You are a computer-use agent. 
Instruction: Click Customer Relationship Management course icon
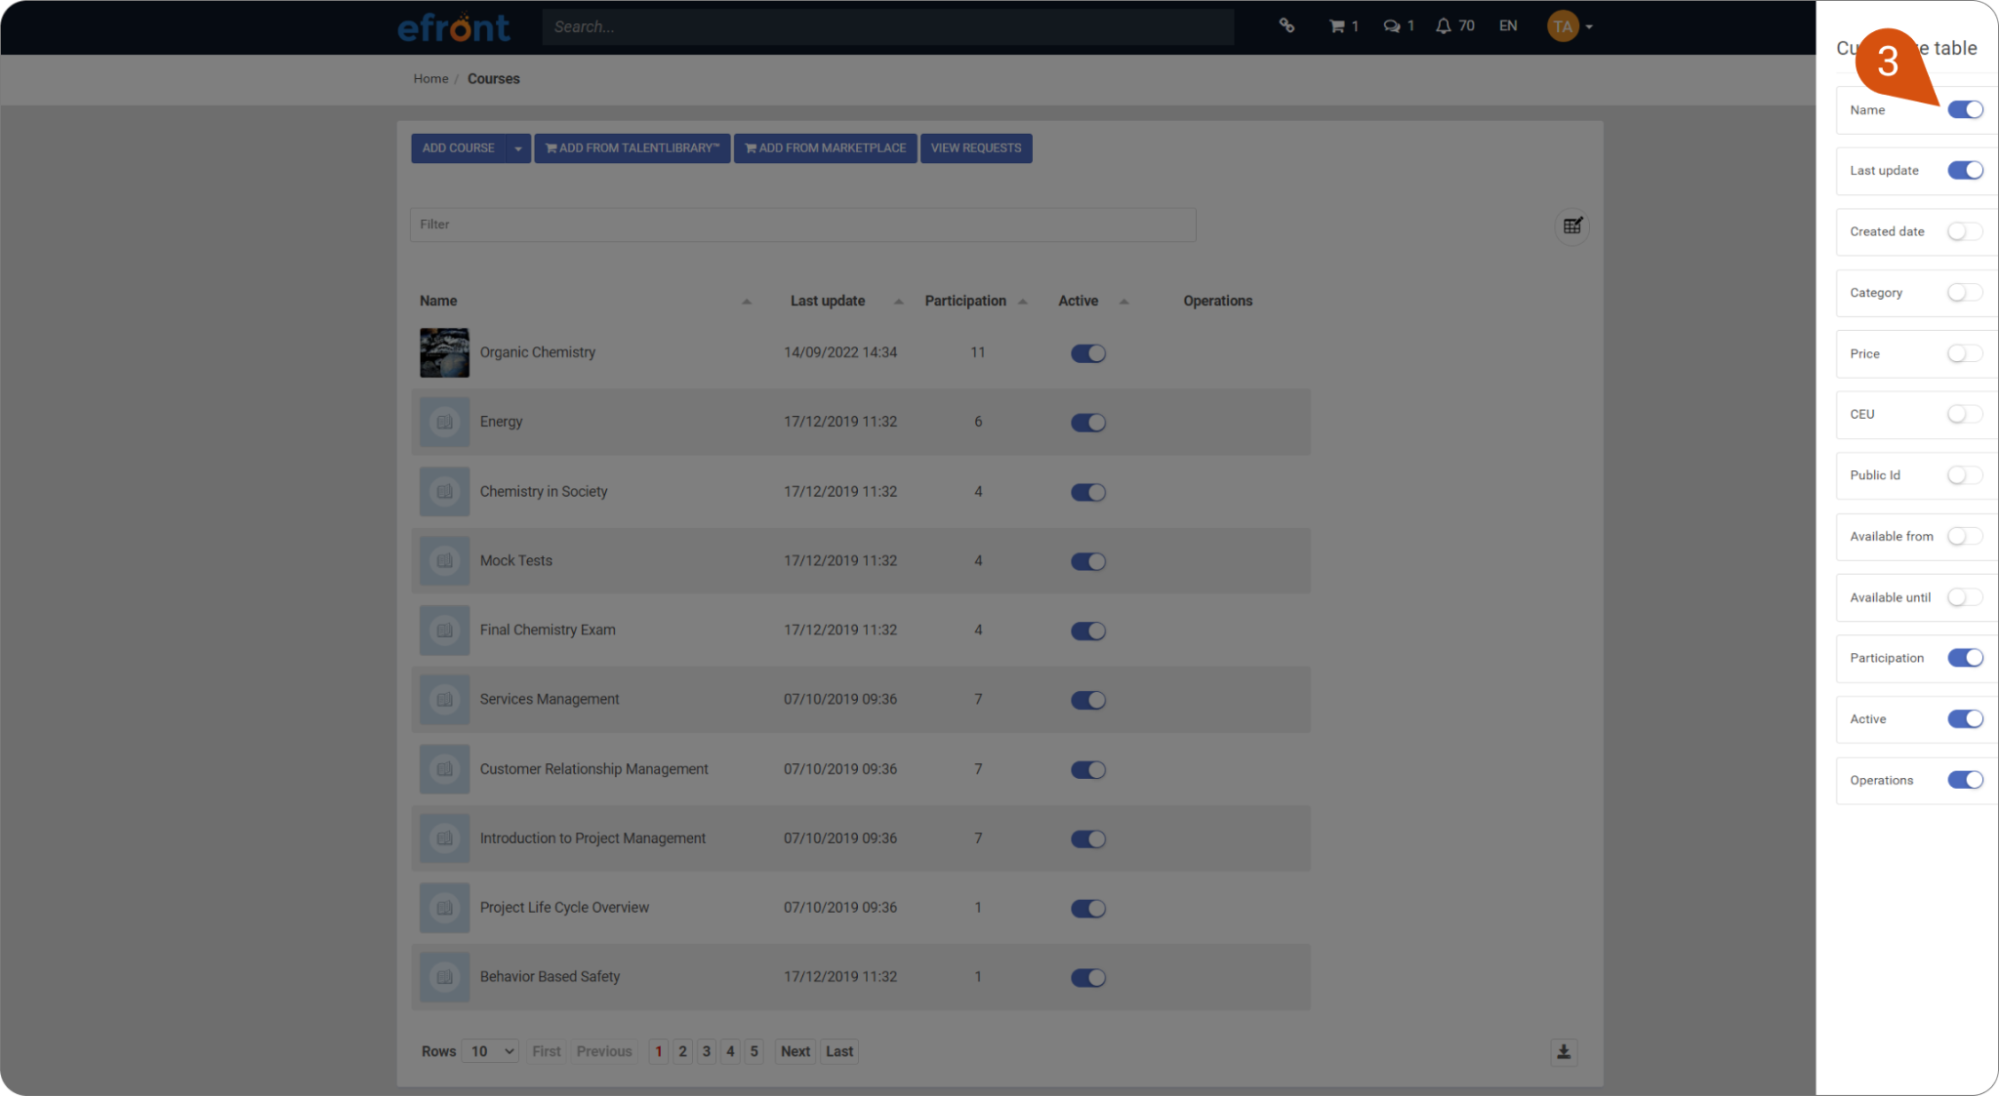coord(444,769)
